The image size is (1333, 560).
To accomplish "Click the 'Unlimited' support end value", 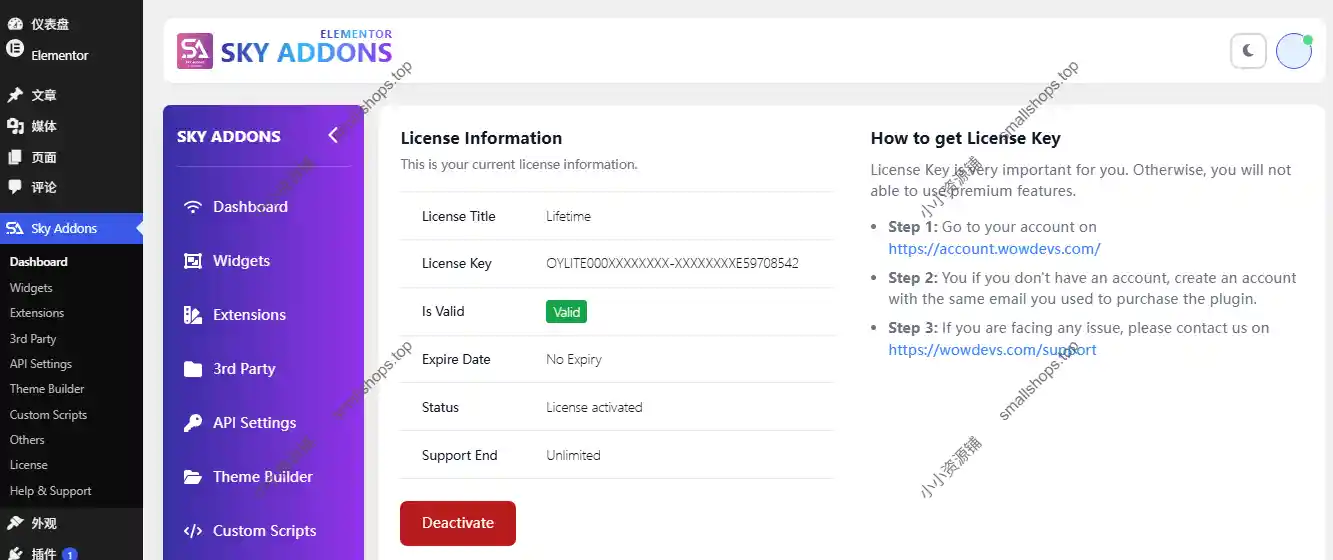I will (573, 456).
